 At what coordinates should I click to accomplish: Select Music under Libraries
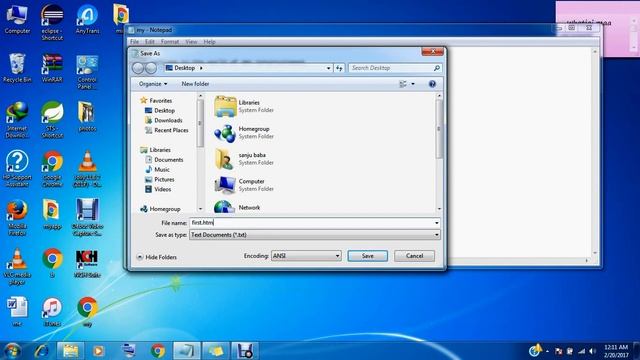[157, 169]
